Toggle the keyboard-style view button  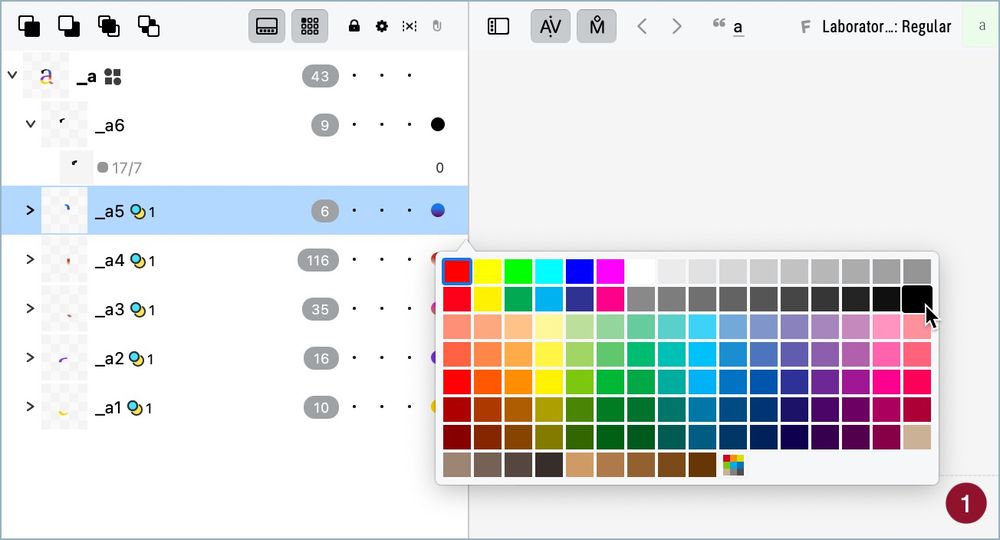[x=267, y=26]
